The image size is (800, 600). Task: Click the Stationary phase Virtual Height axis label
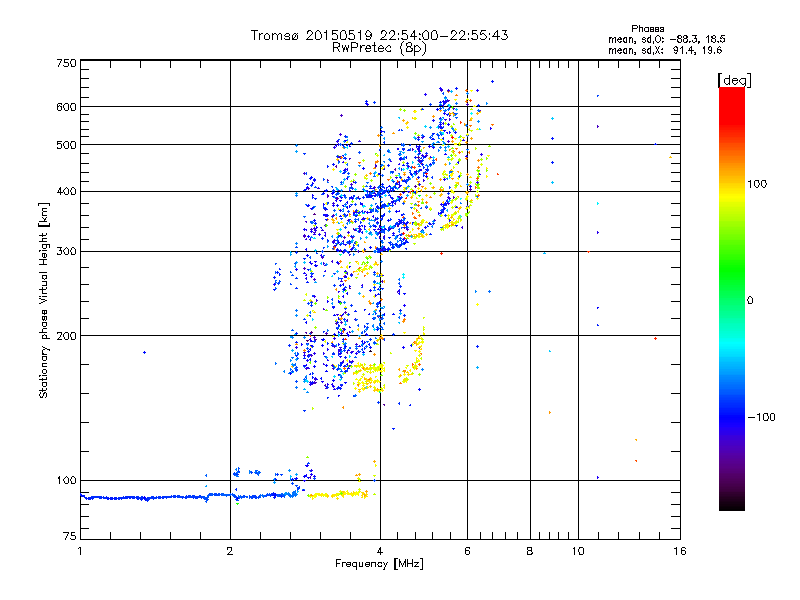point(43,301)
